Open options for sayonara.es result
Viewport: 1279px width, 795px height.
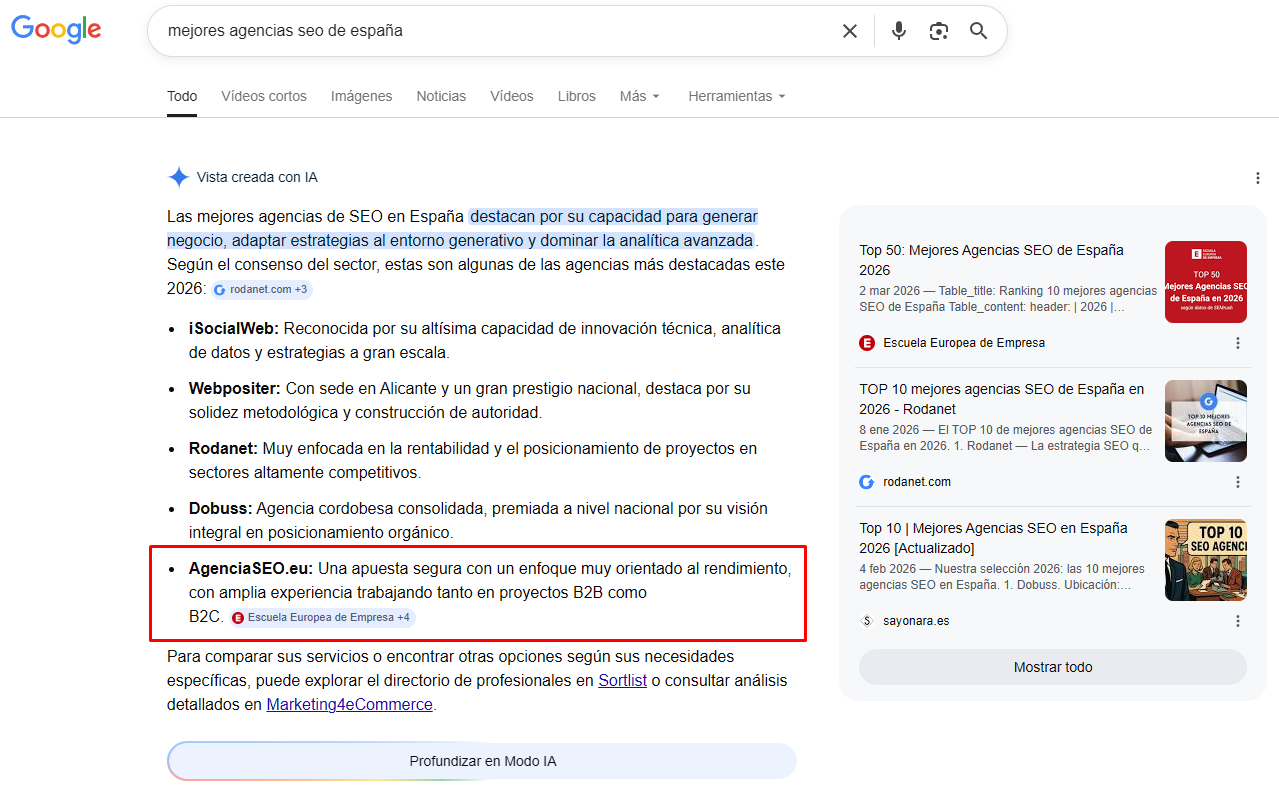[x=1238, y=621]
